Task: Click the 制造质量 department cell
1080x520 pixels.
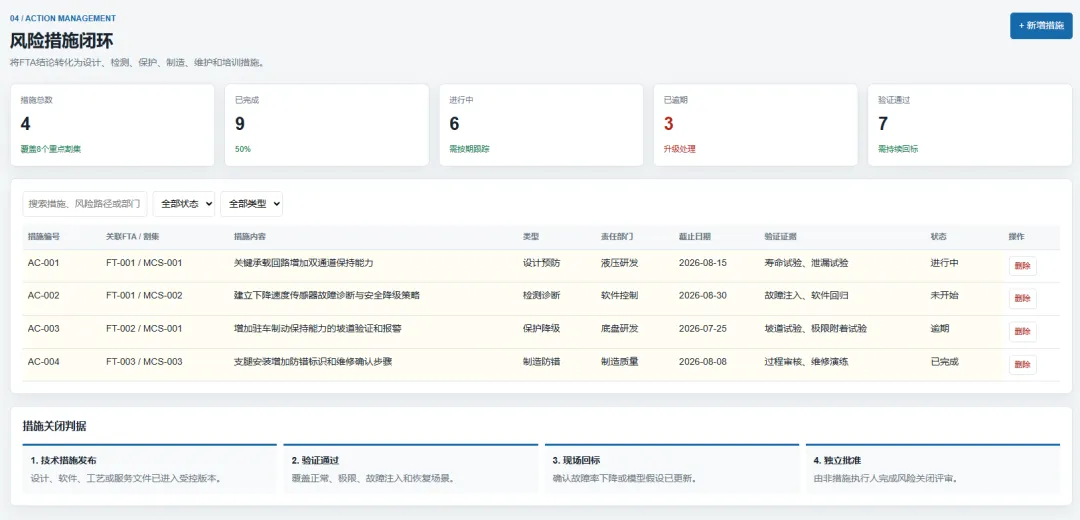Action: (619, 362)
